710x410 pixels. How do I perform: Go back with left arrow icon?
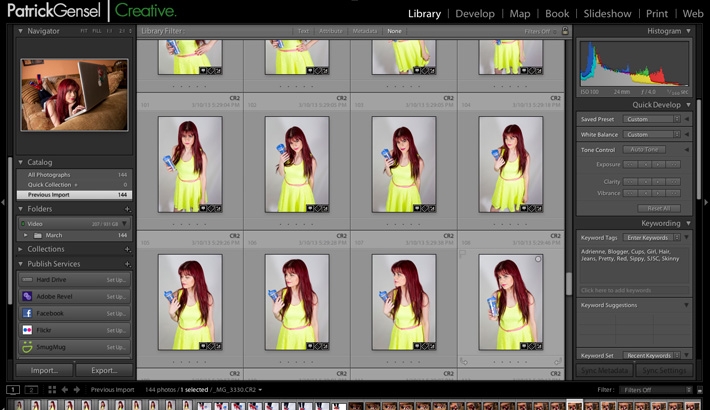point(65,390)
